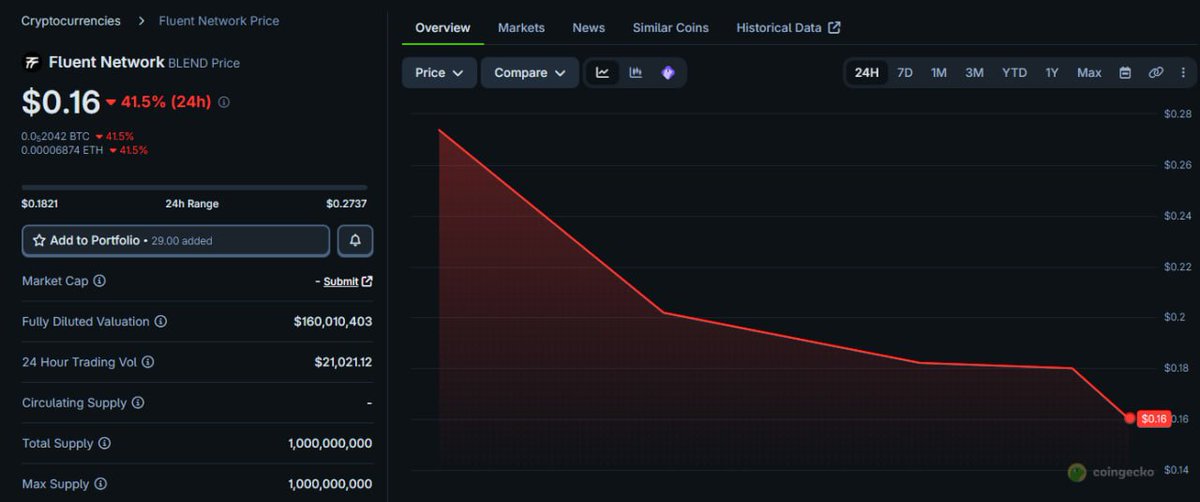Click the $0.1821 range low value
This screenshot has height=502, width=1200.
pos(40,204)
